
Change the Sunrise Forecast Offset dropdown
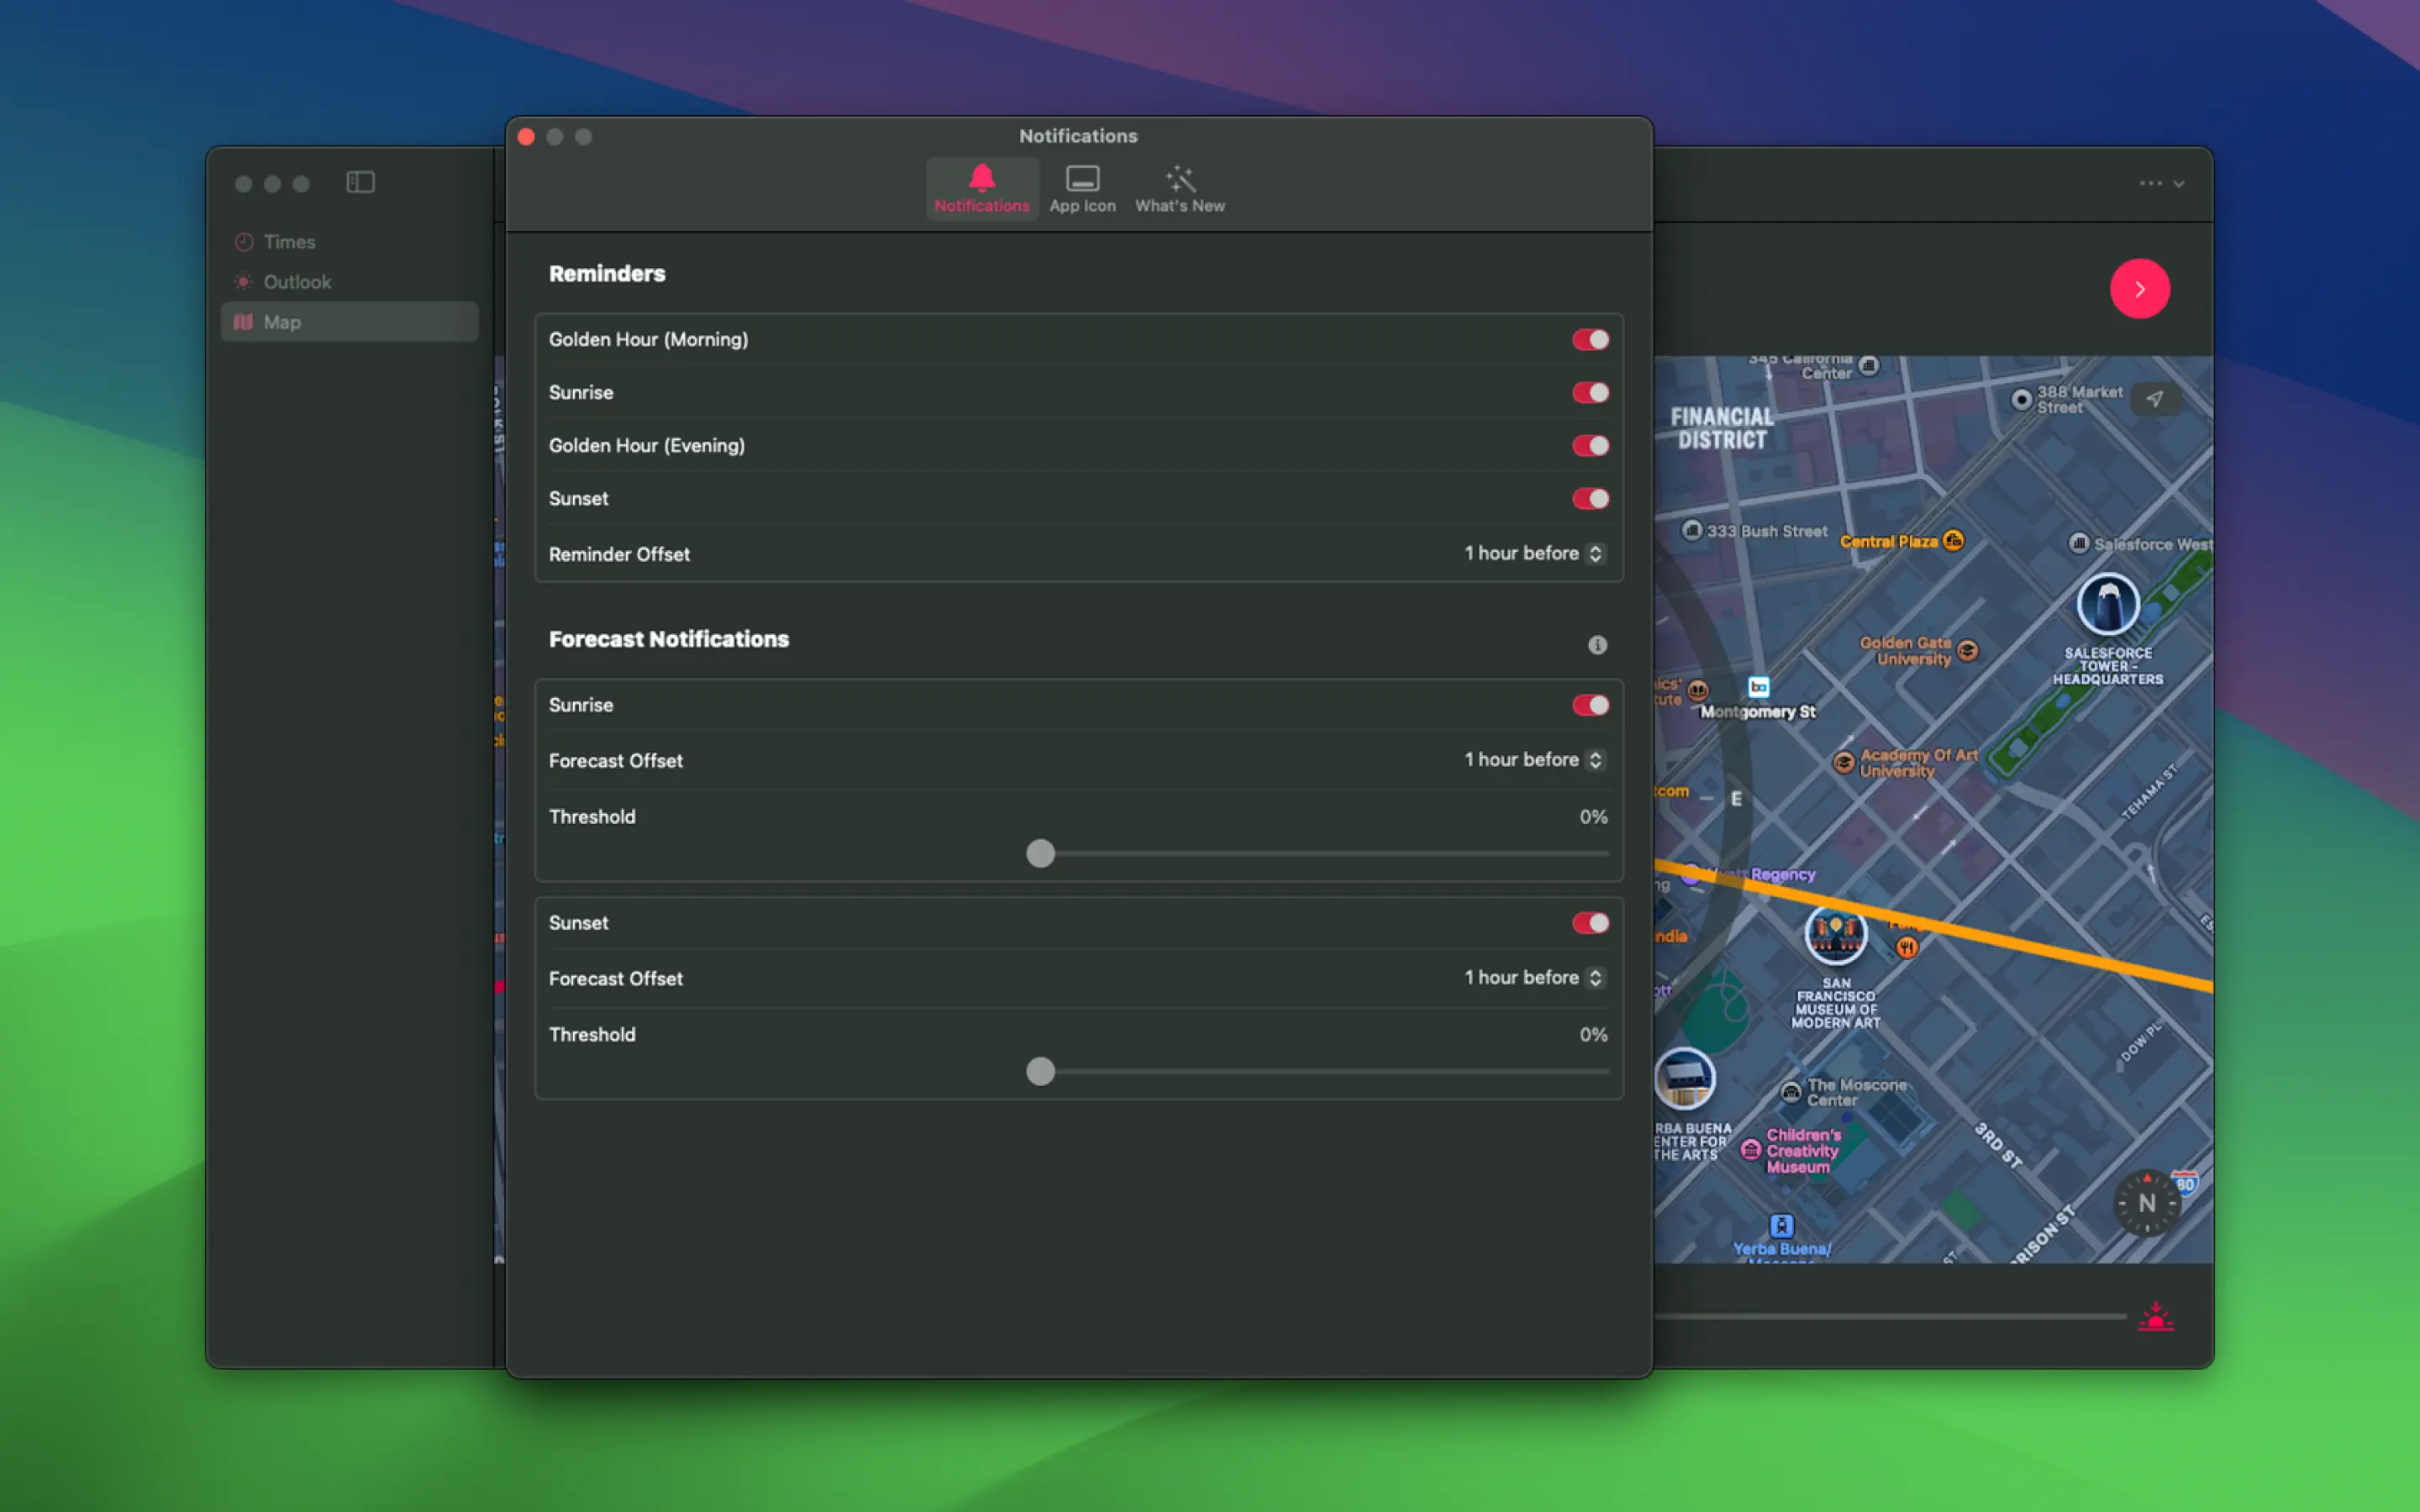[x=1534, y=760]
